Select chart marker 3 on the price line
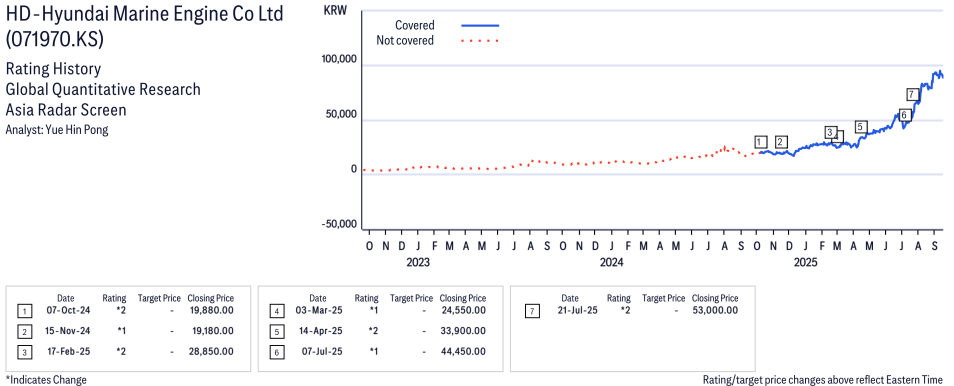 [830, 132]
